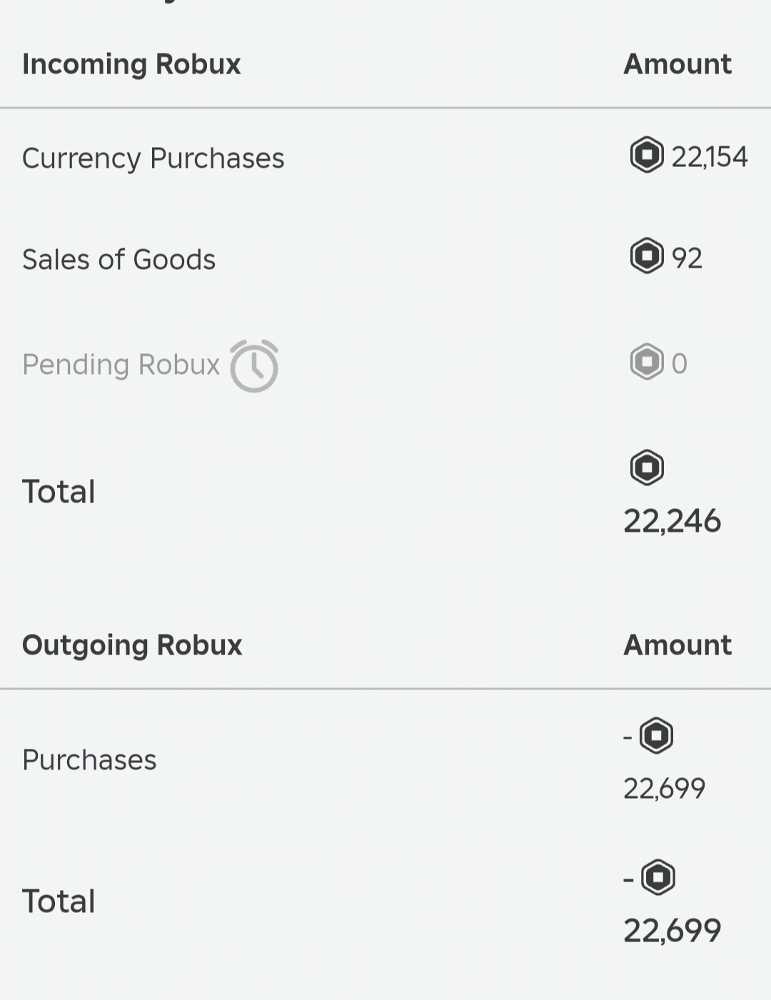Click the Incoming Robux column header
The image size is (771, 1000).
tap(131, 64)
